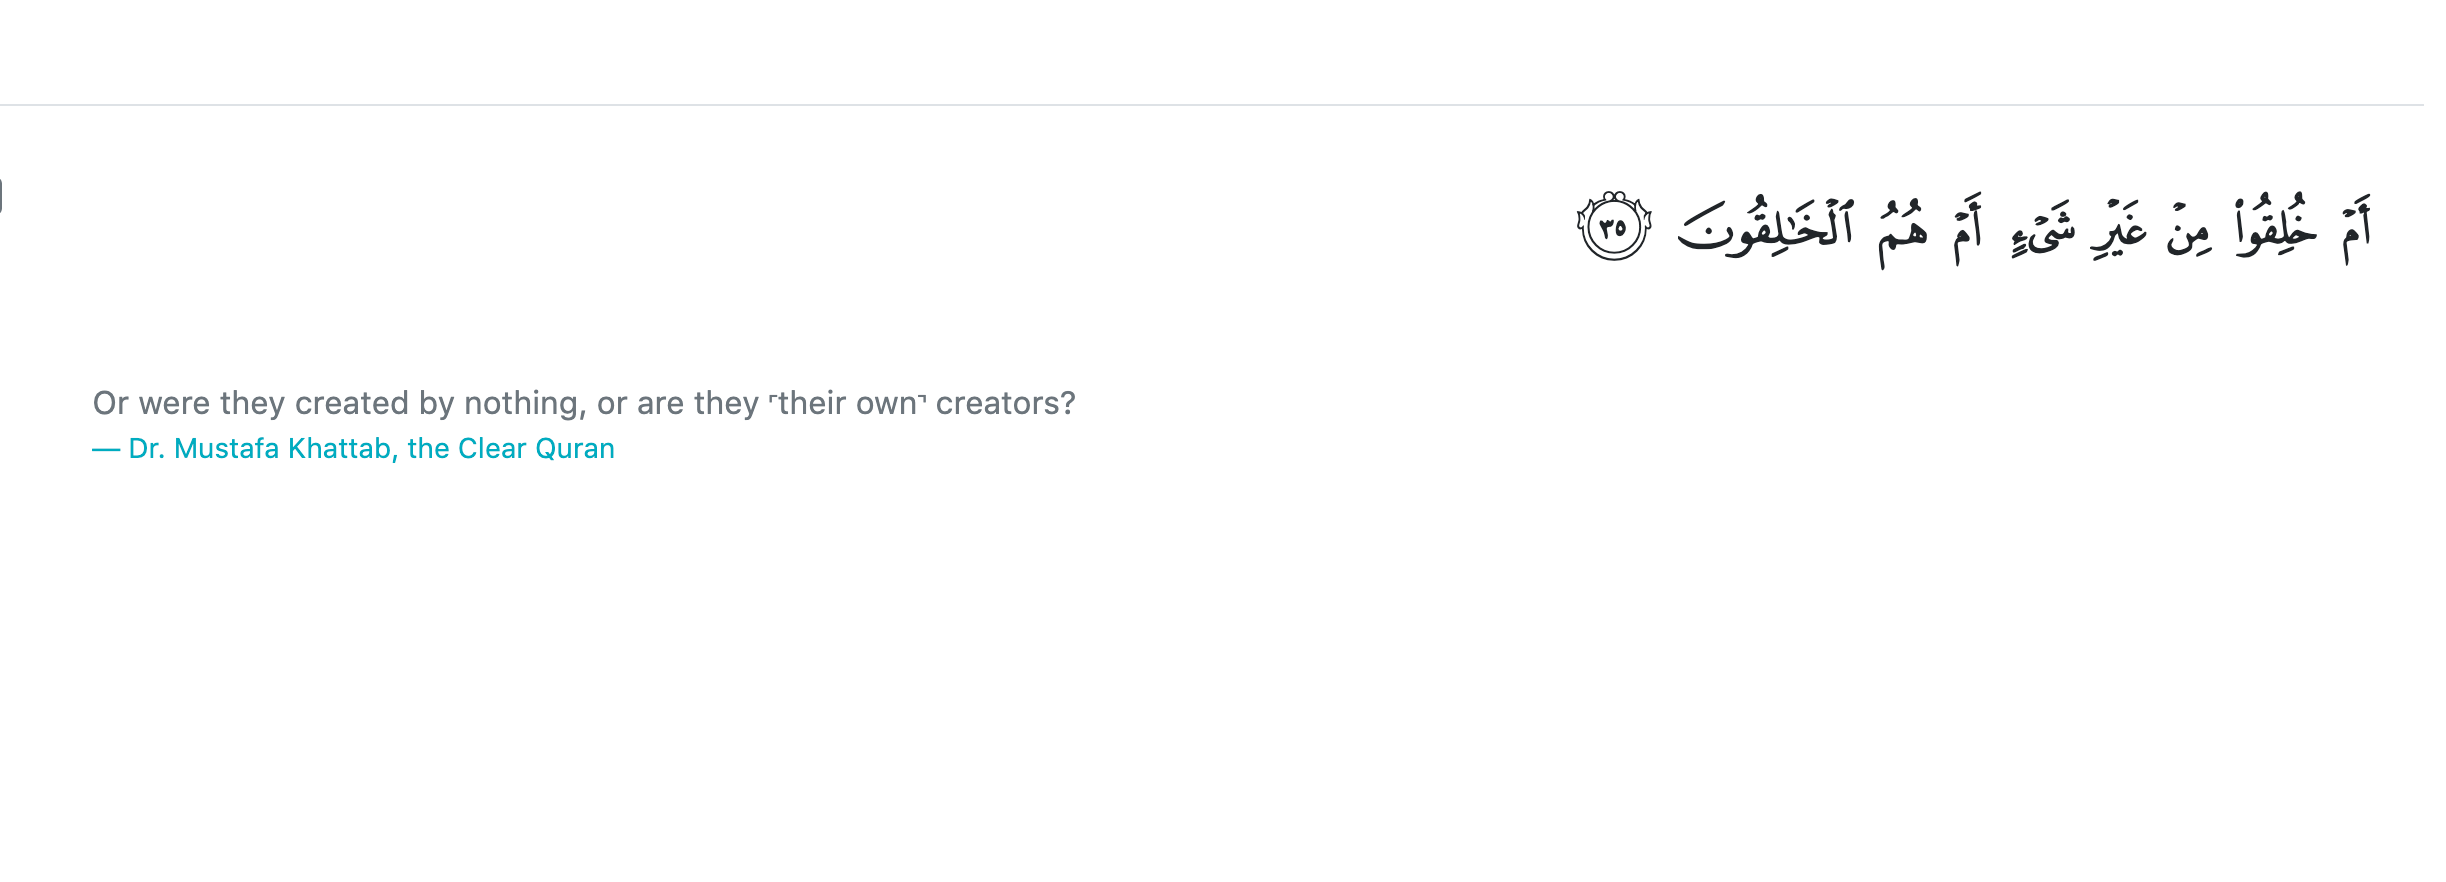Click the word "were" in the translation

[x=174, y=403]
